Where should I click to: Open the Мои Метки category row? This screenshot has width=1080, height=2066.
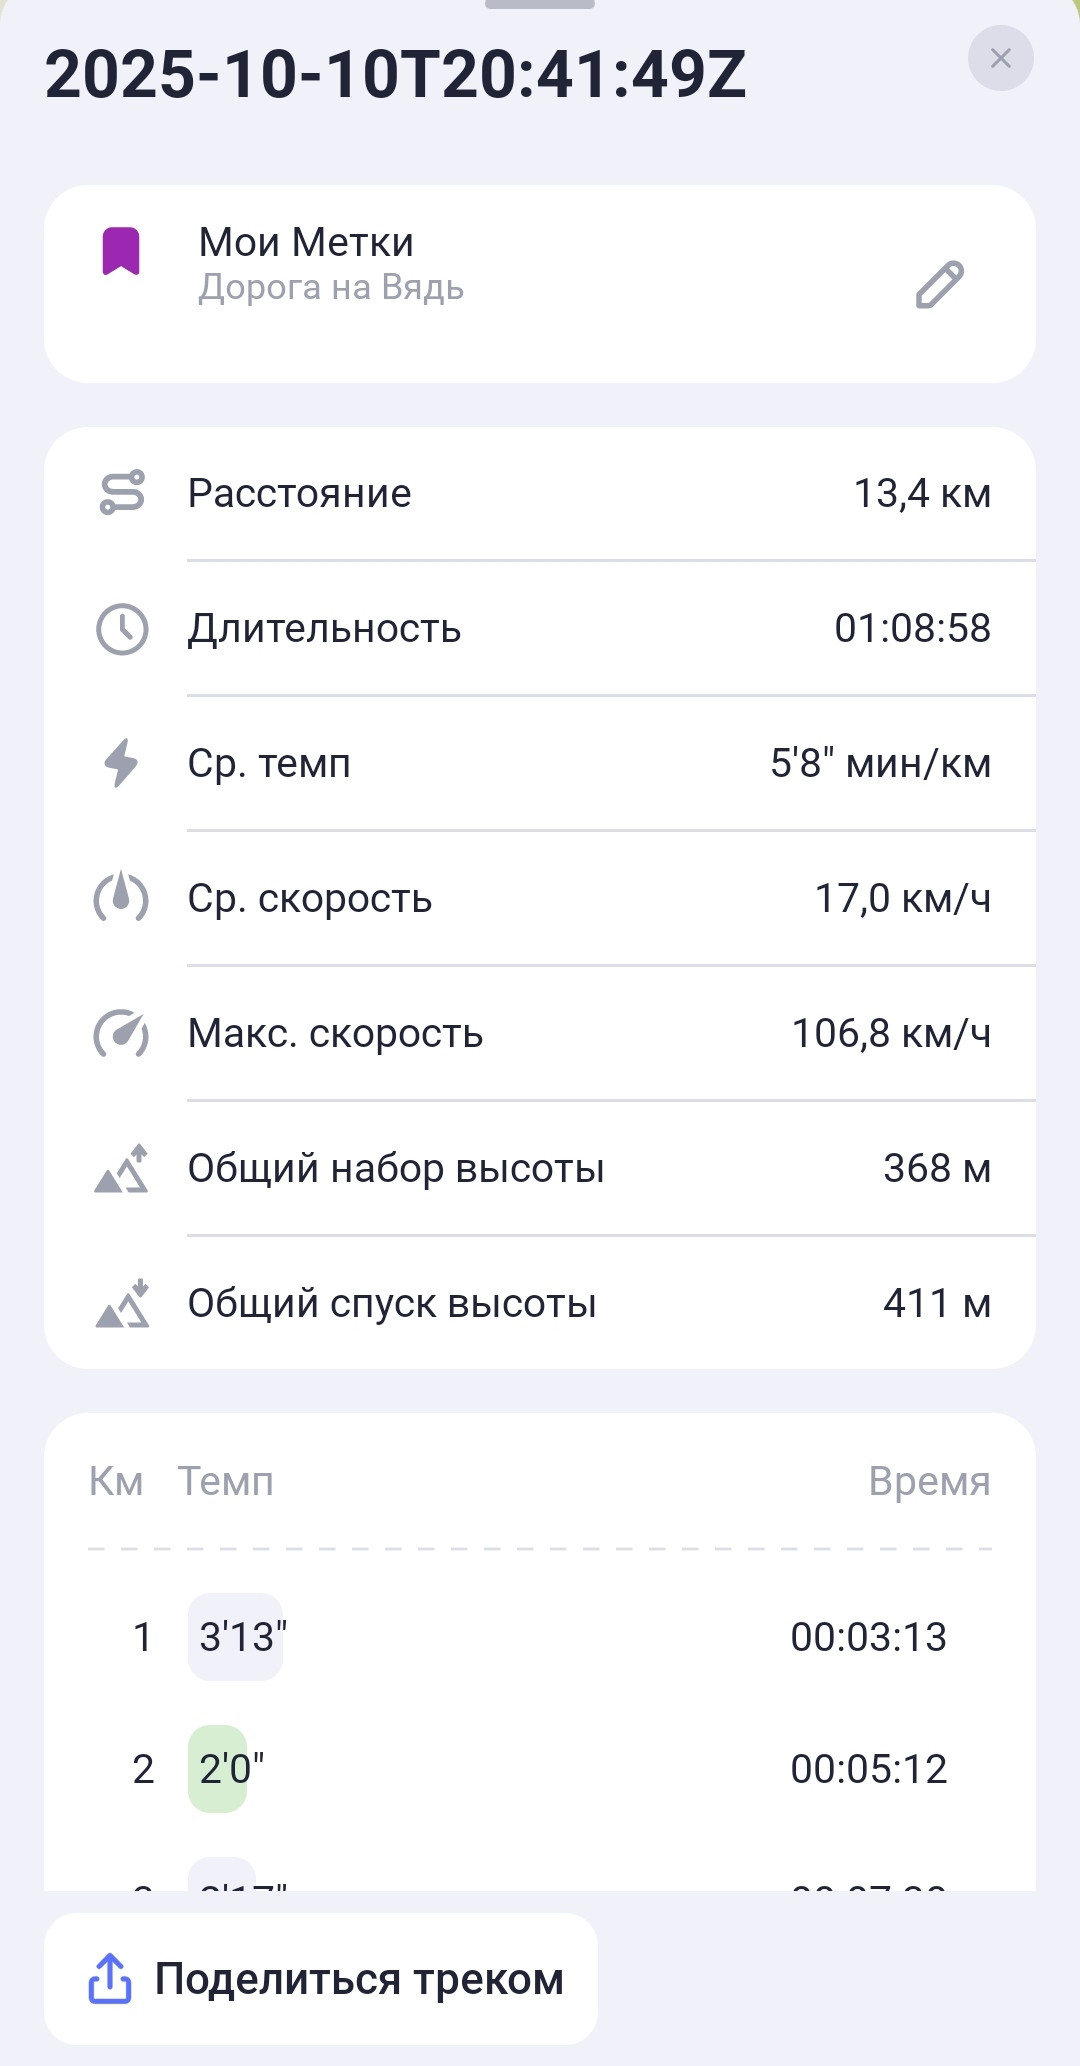(x=540, y=284)
